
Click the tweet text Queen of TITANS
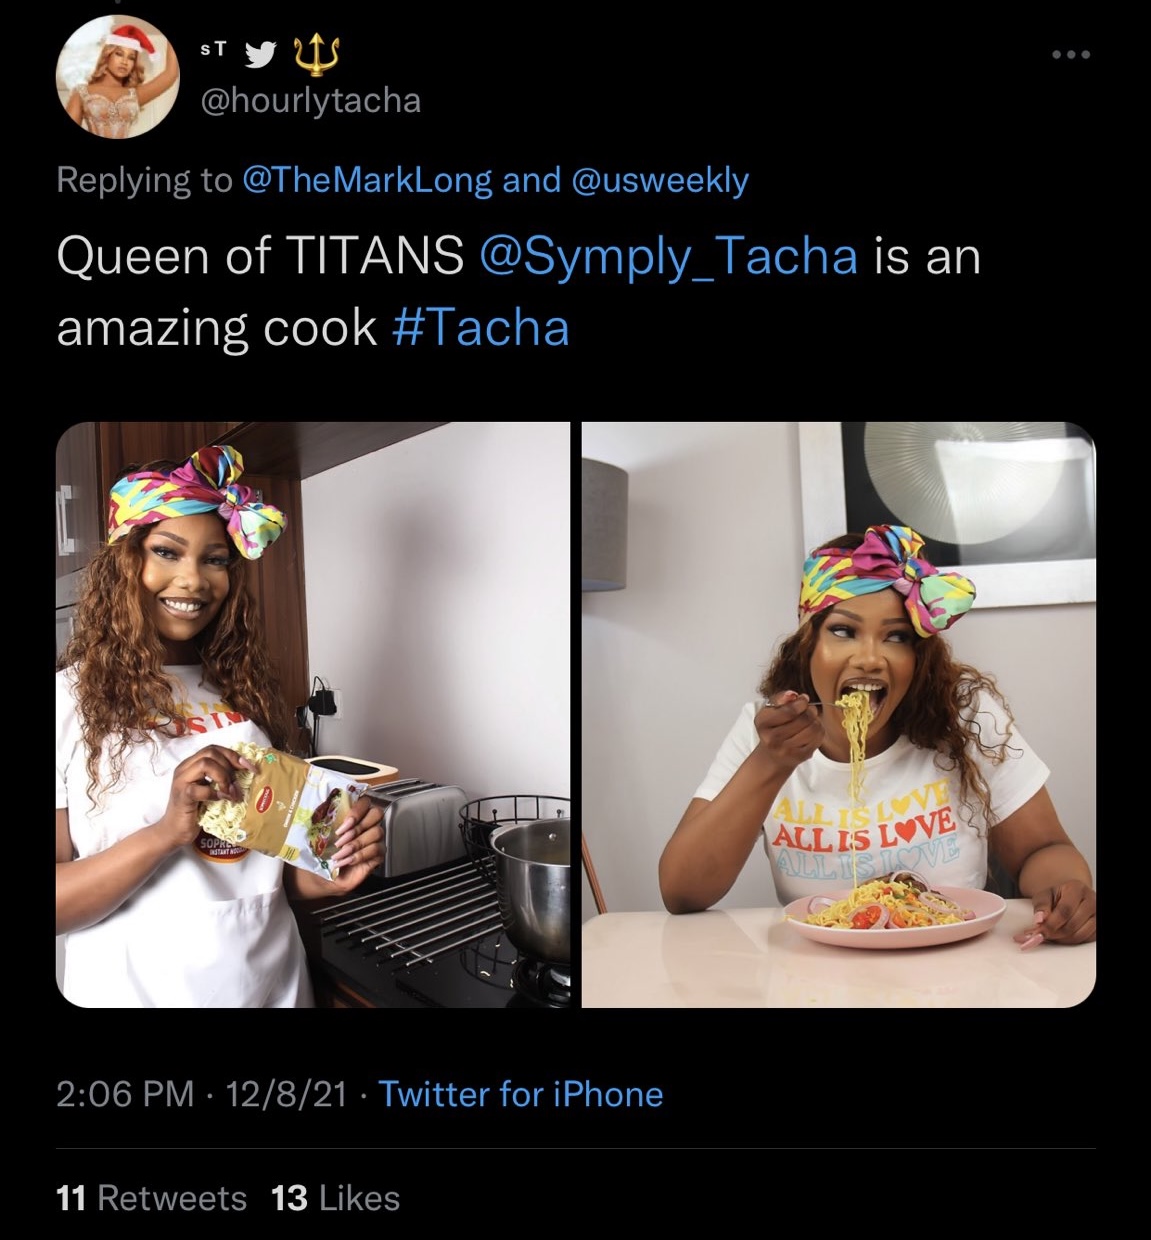(x=260, y=256)
